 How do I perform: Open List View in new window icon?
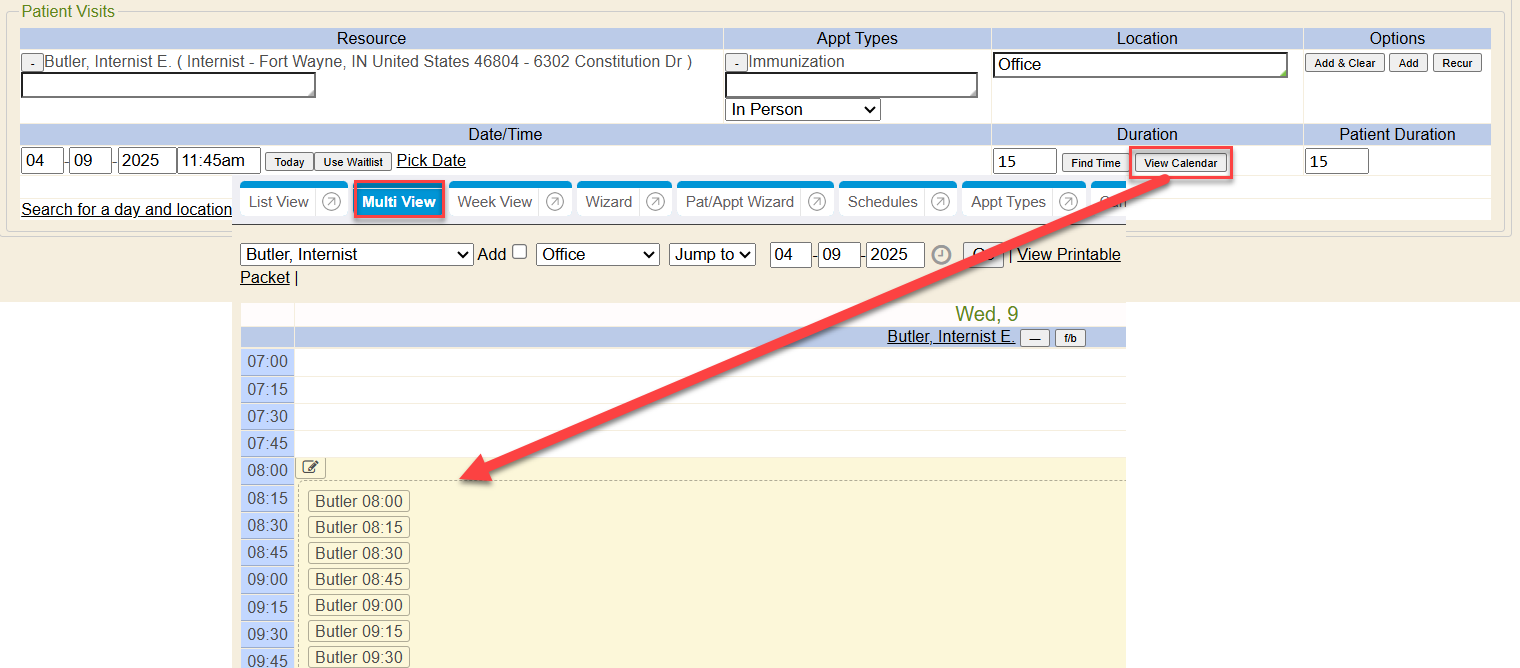pos(331,202)
